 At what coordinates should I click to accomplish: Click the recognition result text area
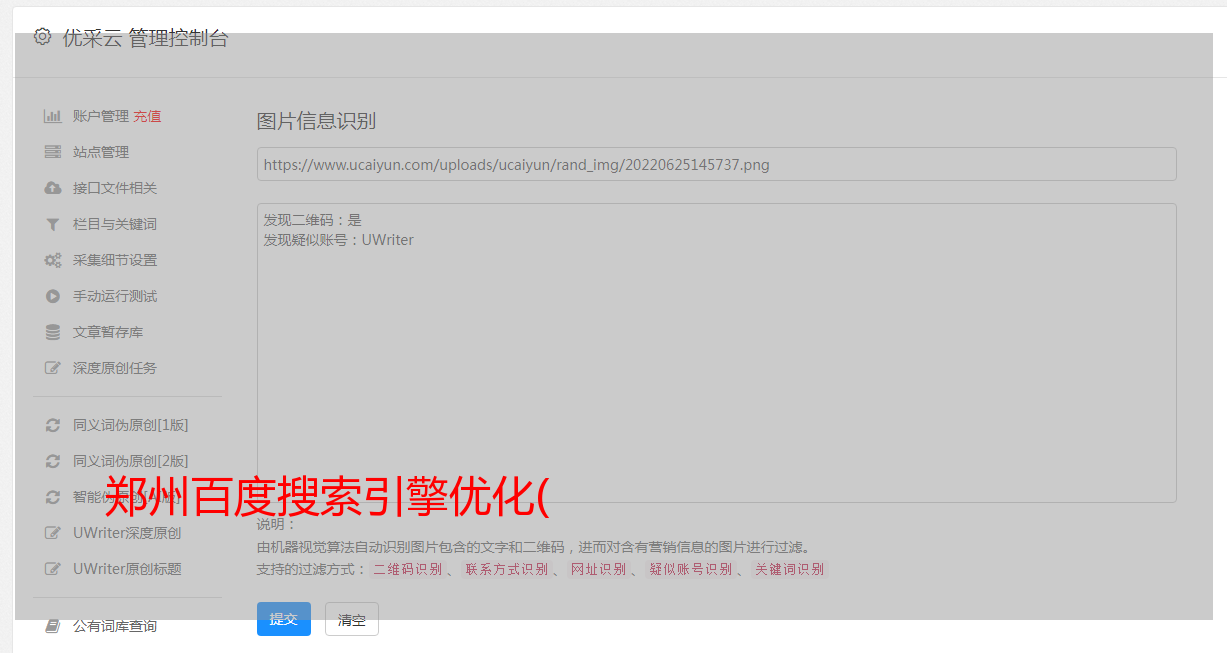[716, 352]
